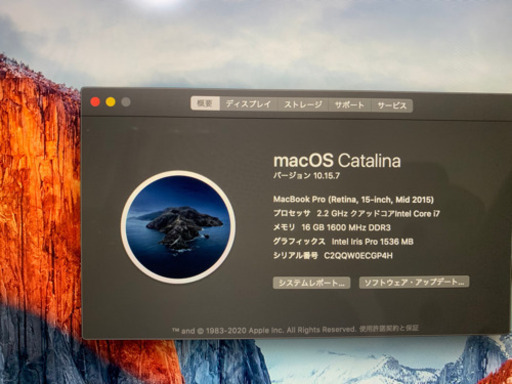Switch to the ディスプレイ tab
The height and width of the screenshot is (384, 512).
click(249, 104)
